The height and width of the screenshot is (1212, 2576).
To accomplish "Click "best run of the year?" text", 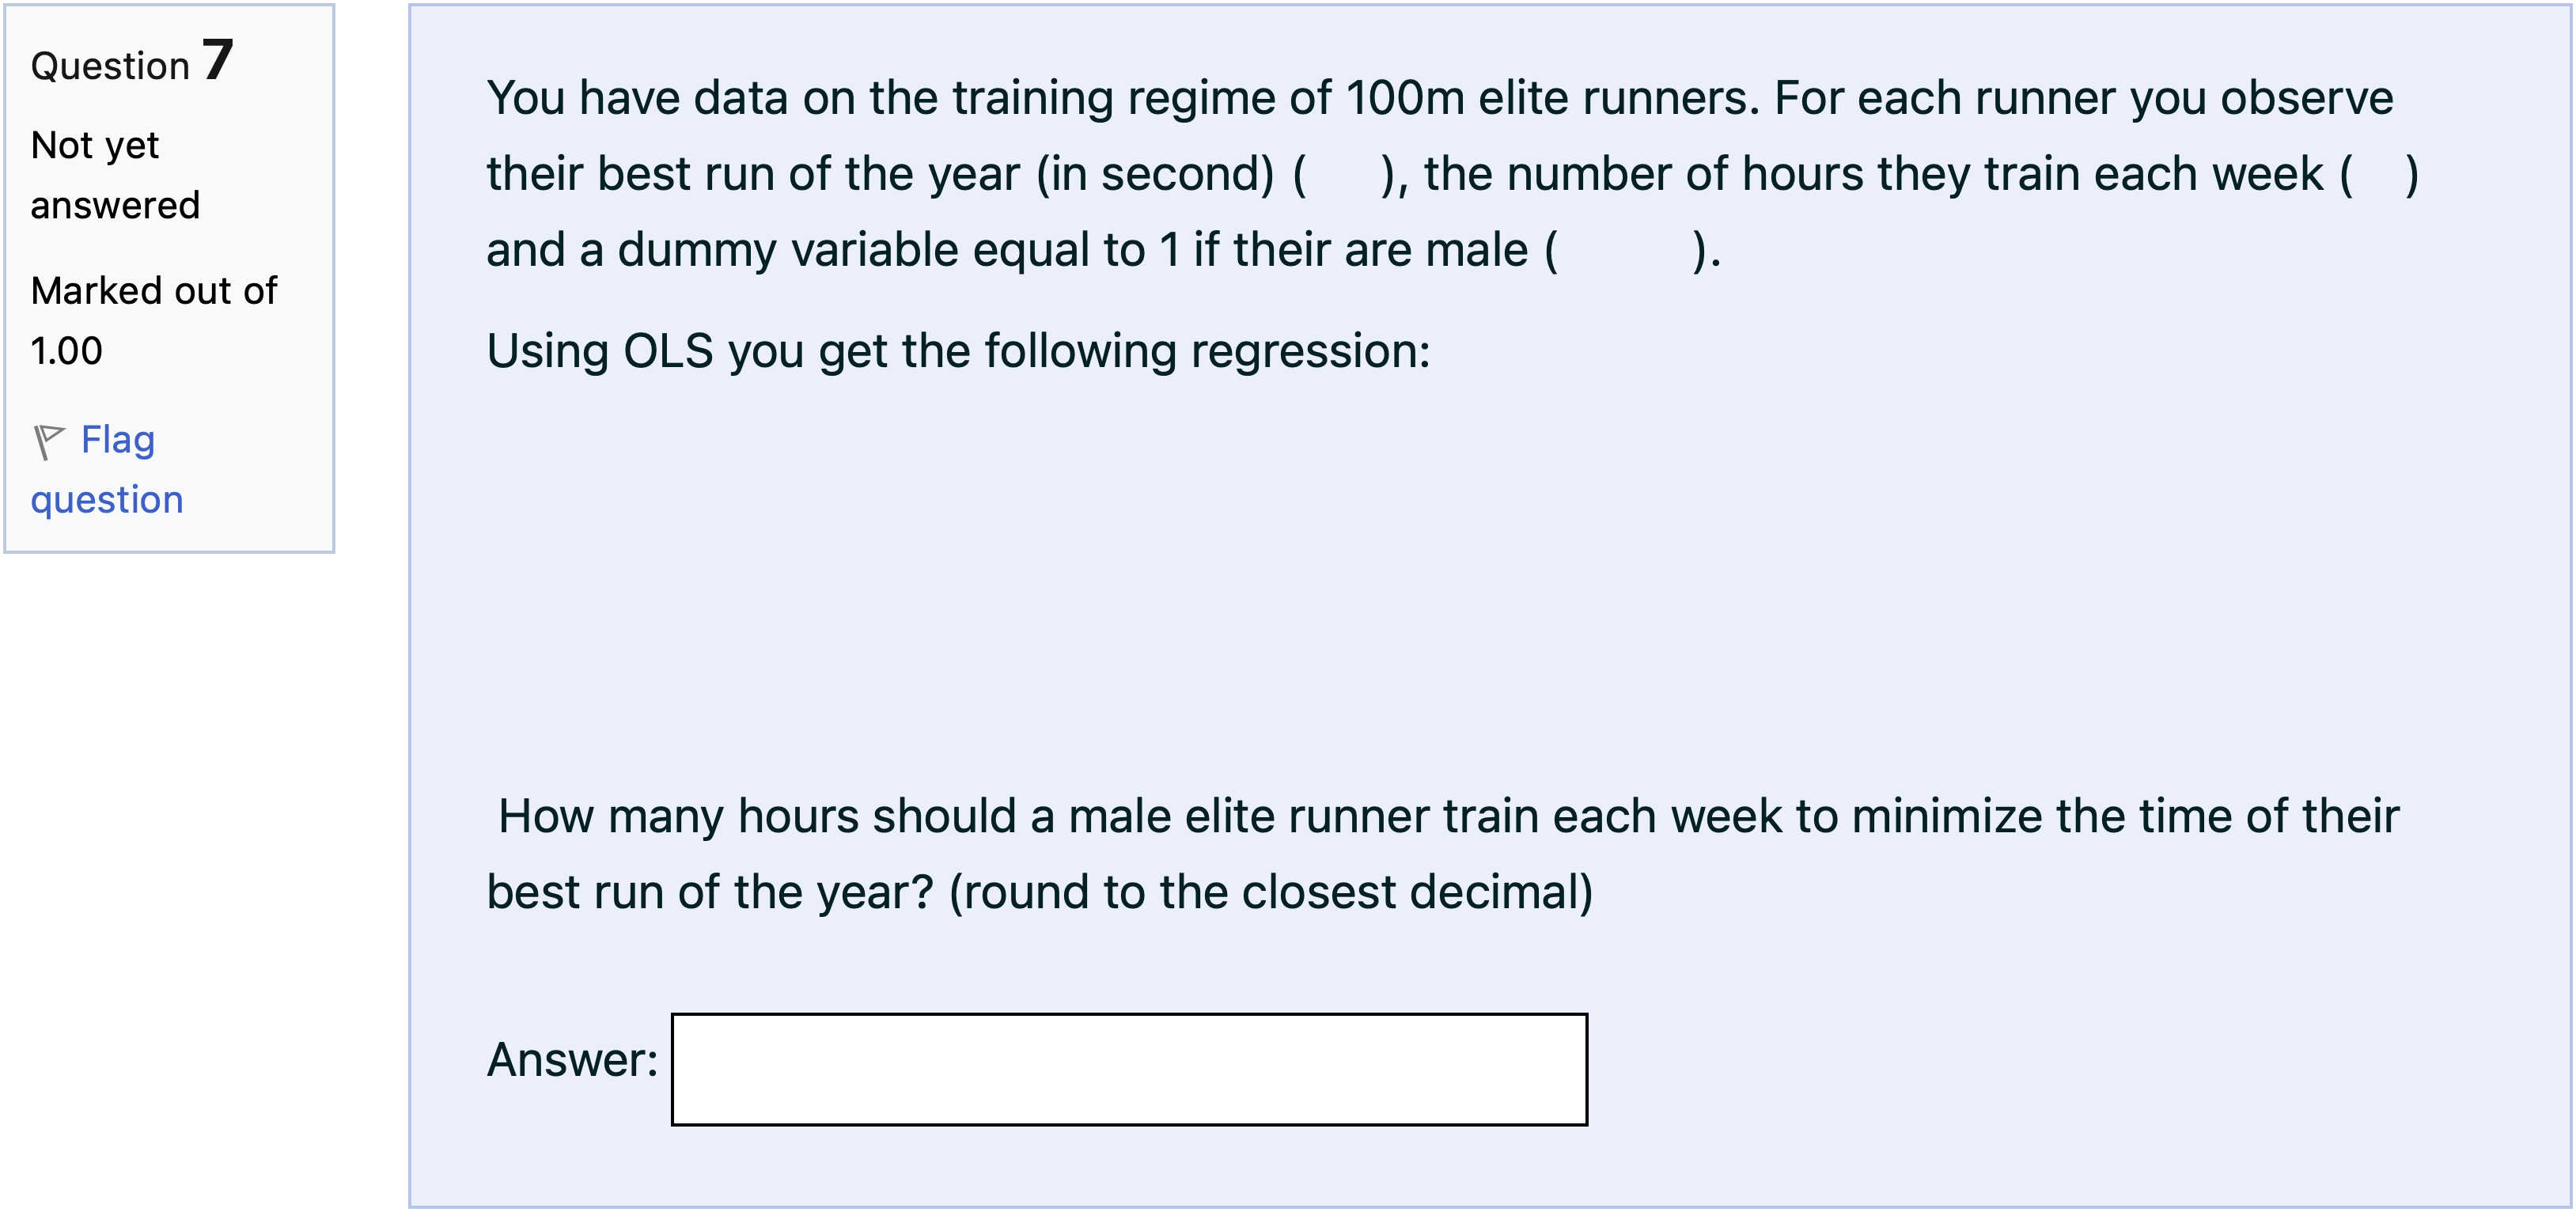I will point(709,892).
